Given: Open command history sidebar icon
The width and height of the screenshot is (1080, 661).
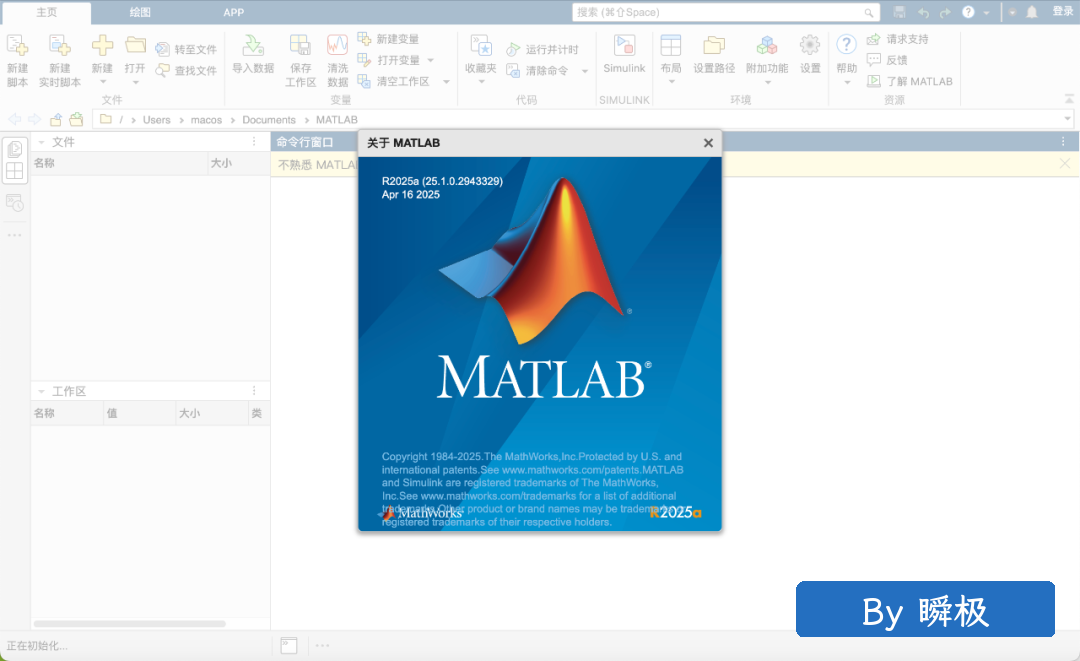Looking at the screenshot, I should pos(15,203).
